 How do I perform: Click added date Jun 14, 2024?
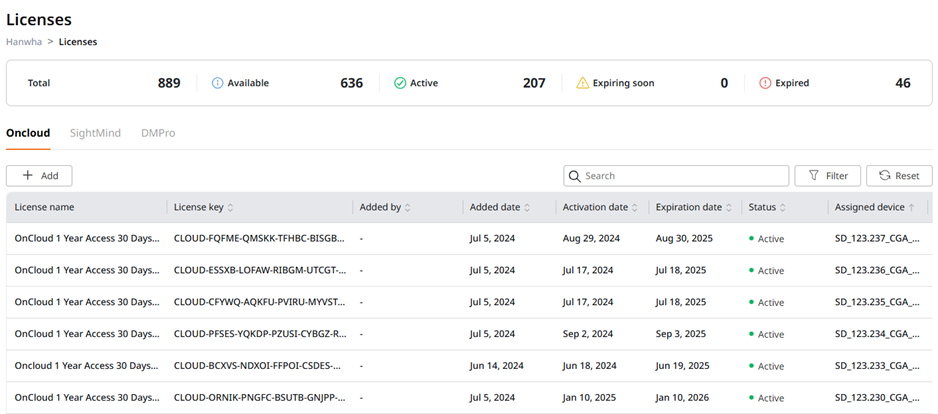coord(497,366)
